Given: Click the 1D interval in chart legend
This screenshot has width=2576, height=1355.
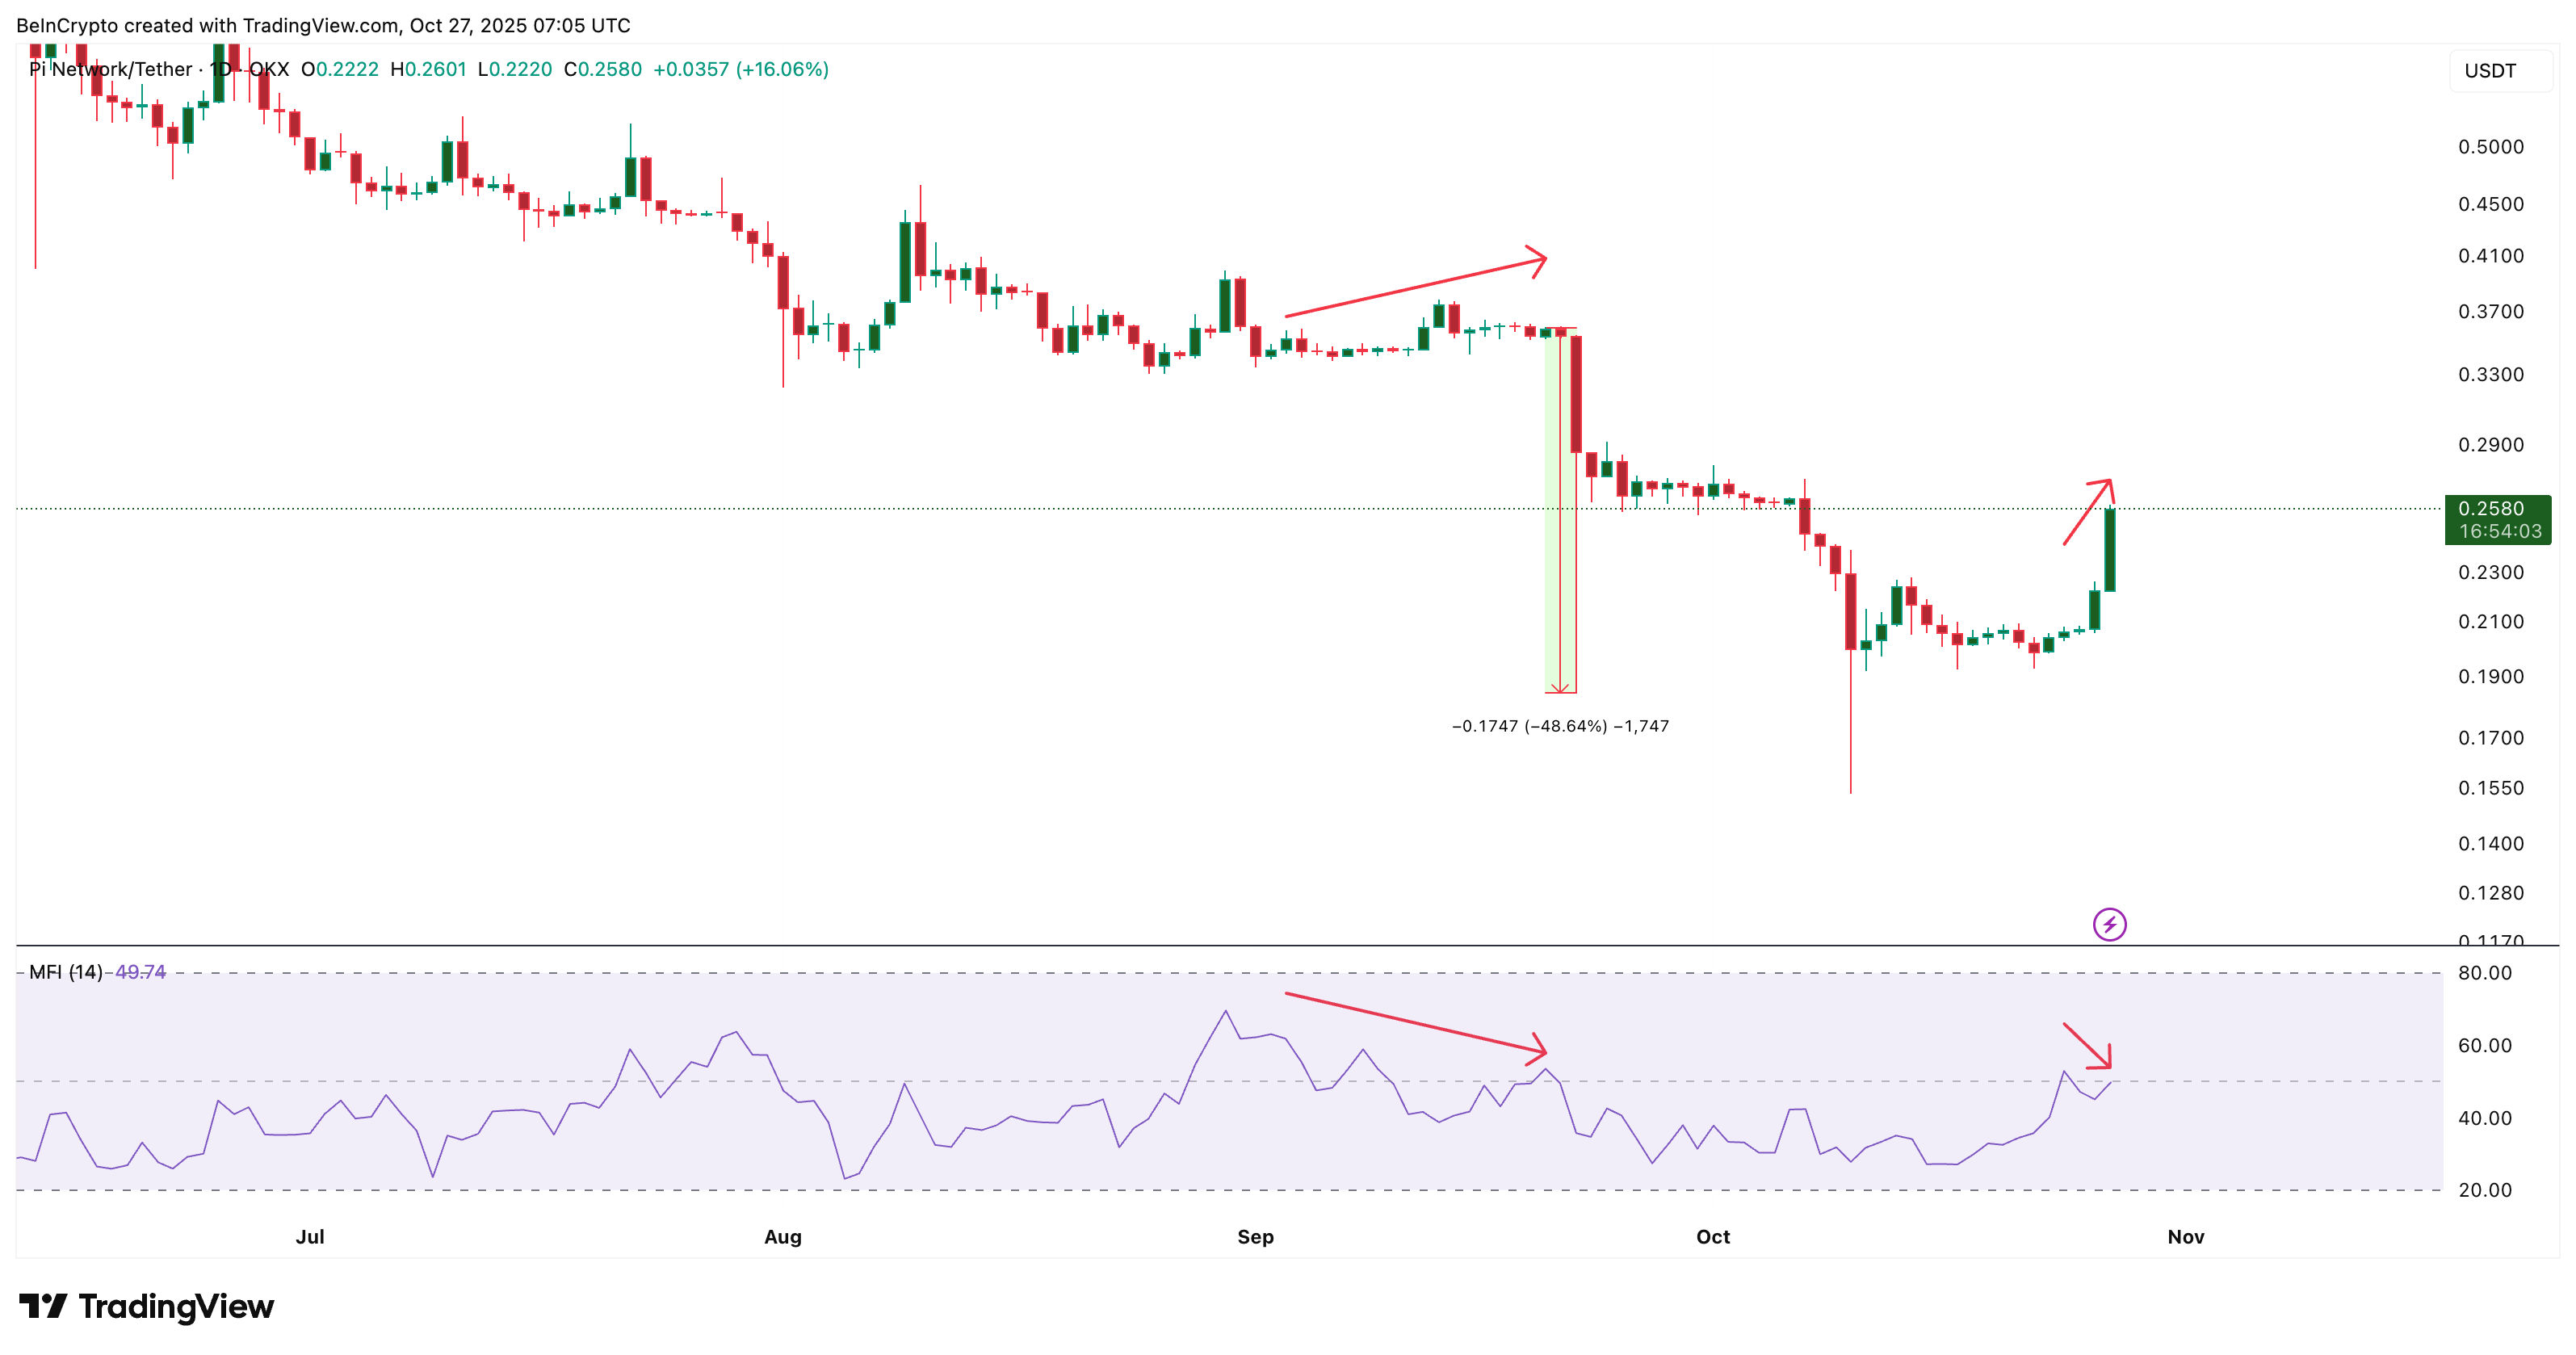Looking at the screenshot, I should [220, 69].
